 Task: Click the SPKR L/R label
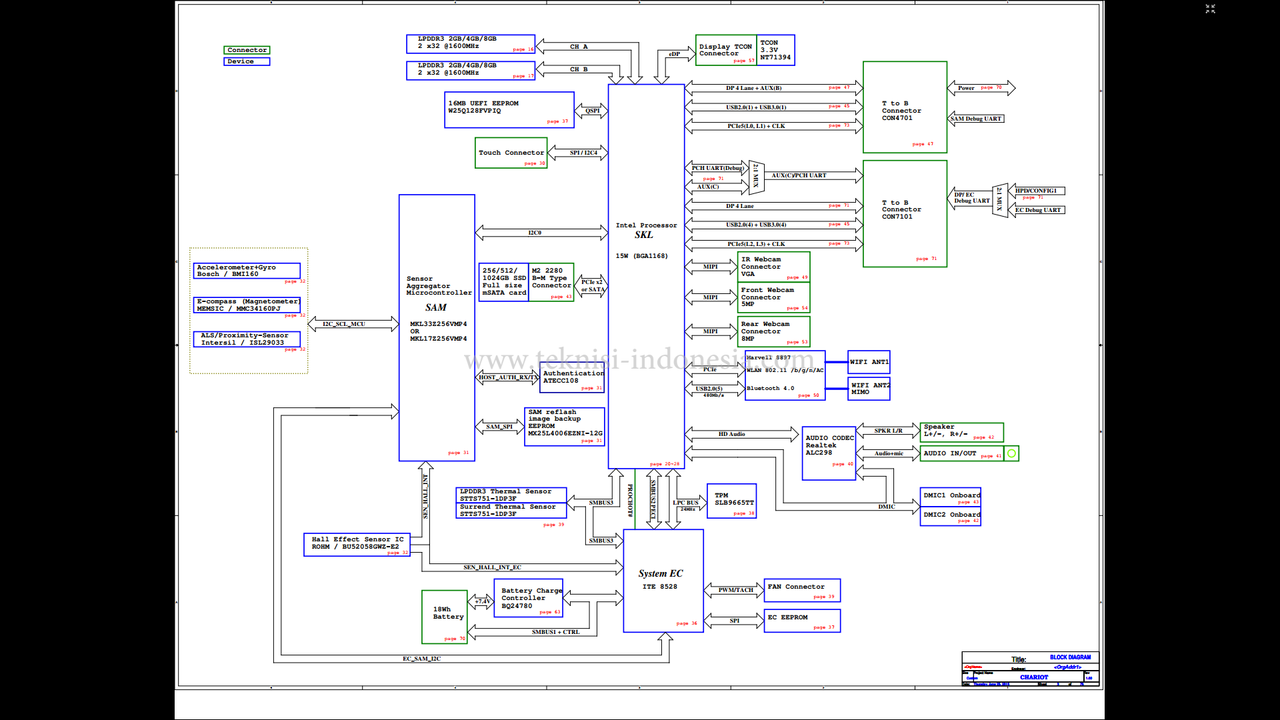pyautogui.click(x=889, y=431)
